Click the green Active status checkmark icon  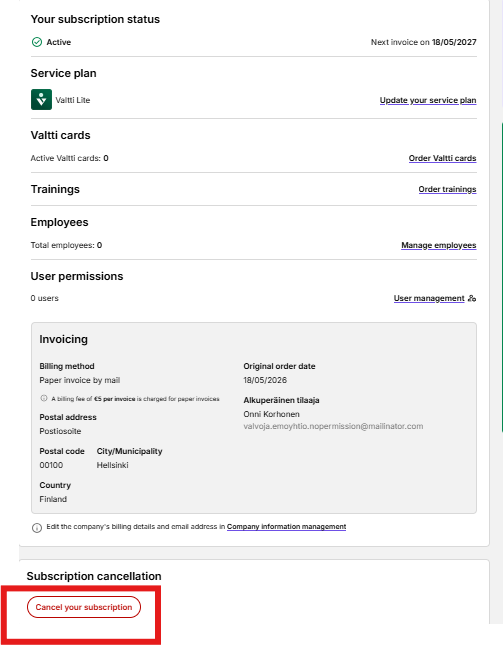(37, 42)
